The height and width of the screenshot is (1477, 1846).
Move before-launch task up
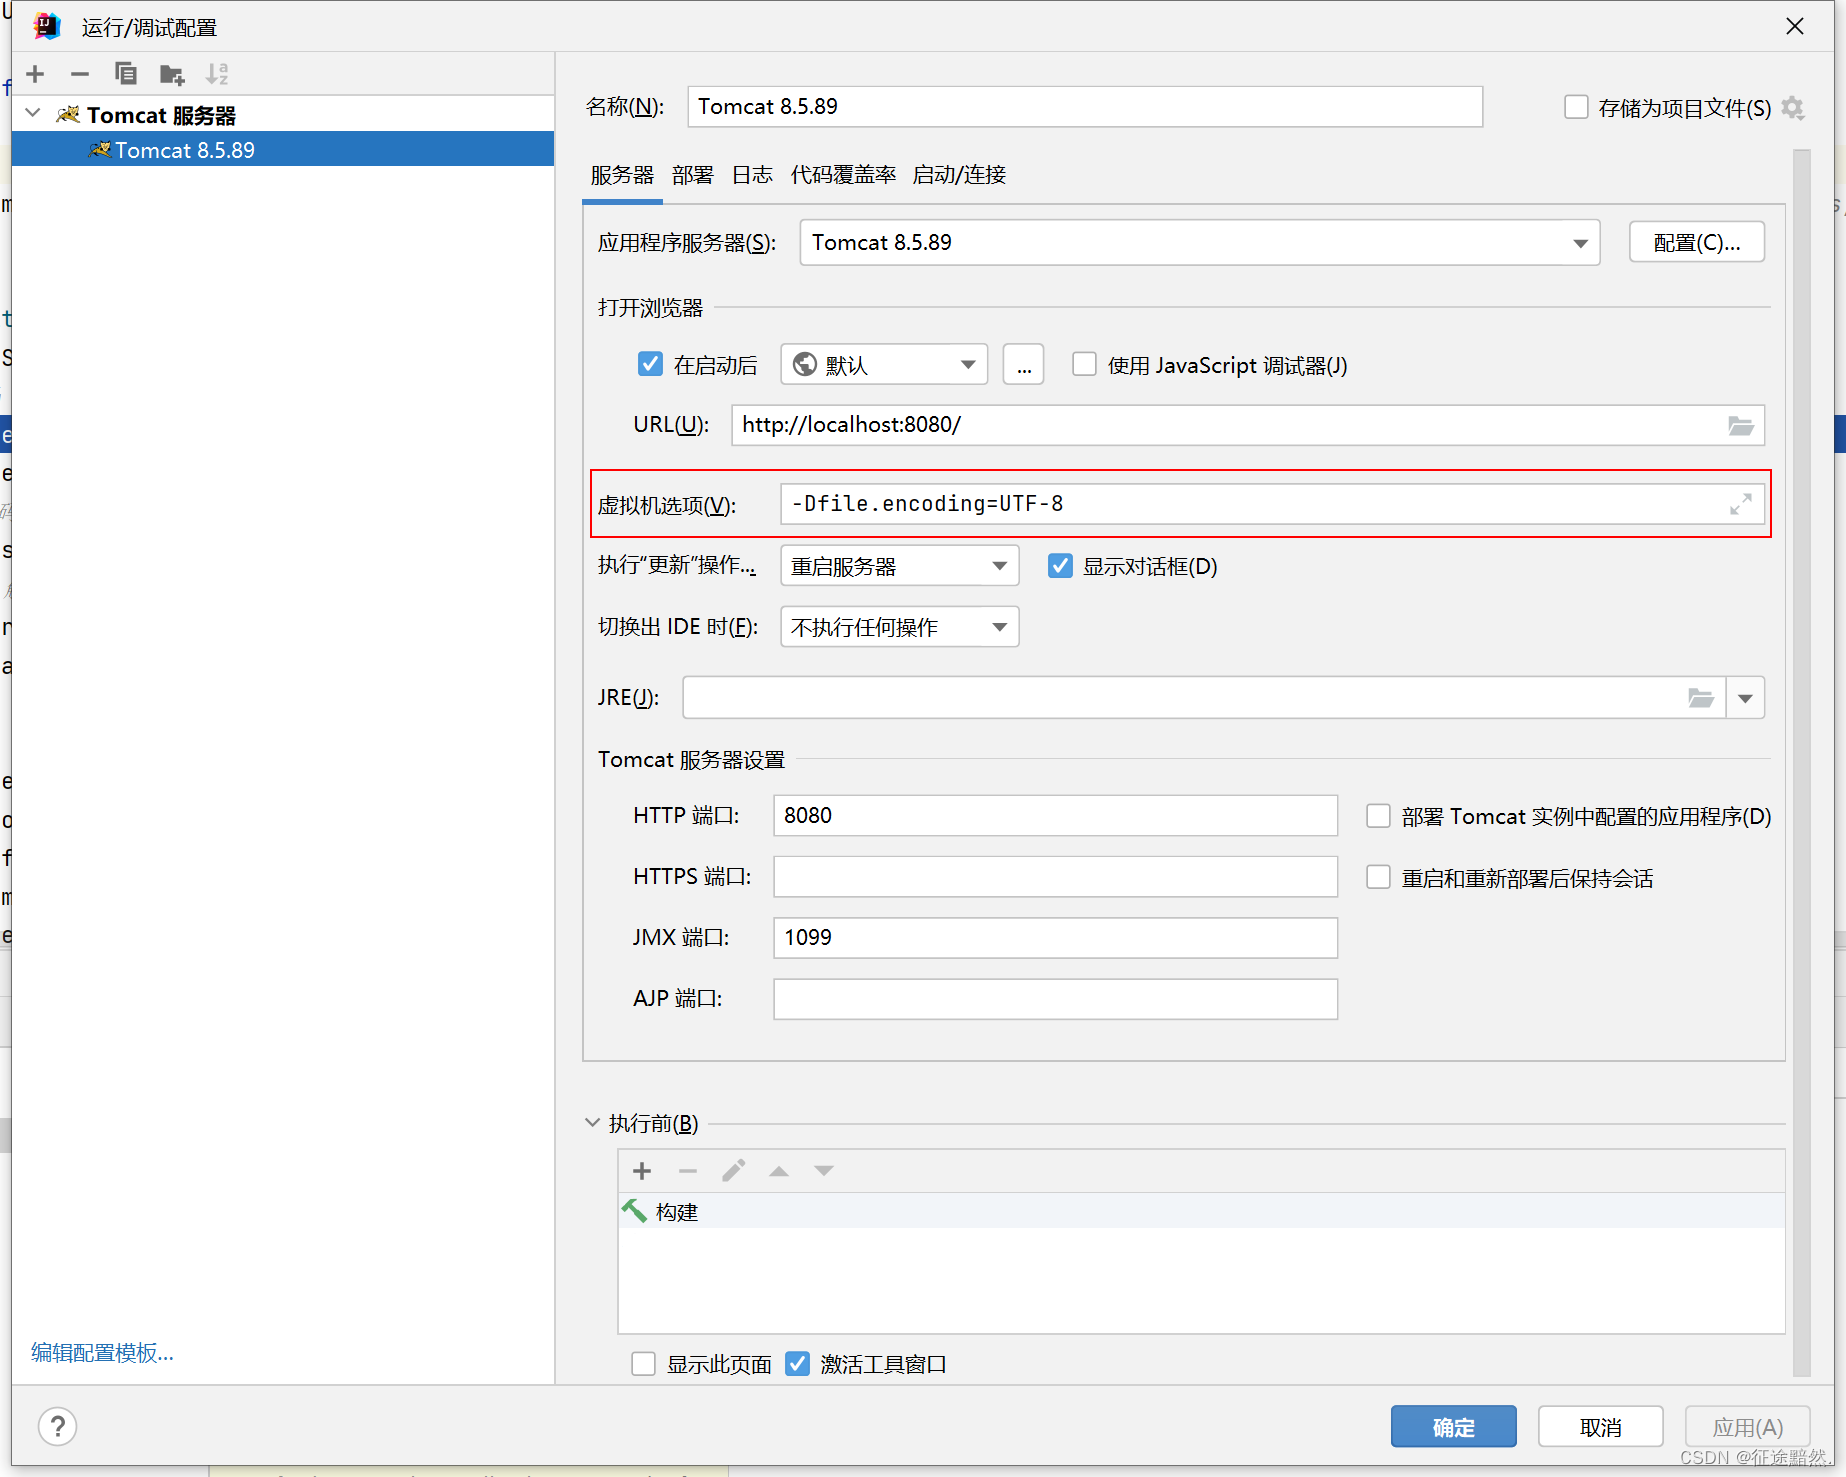coord(779,1171)
